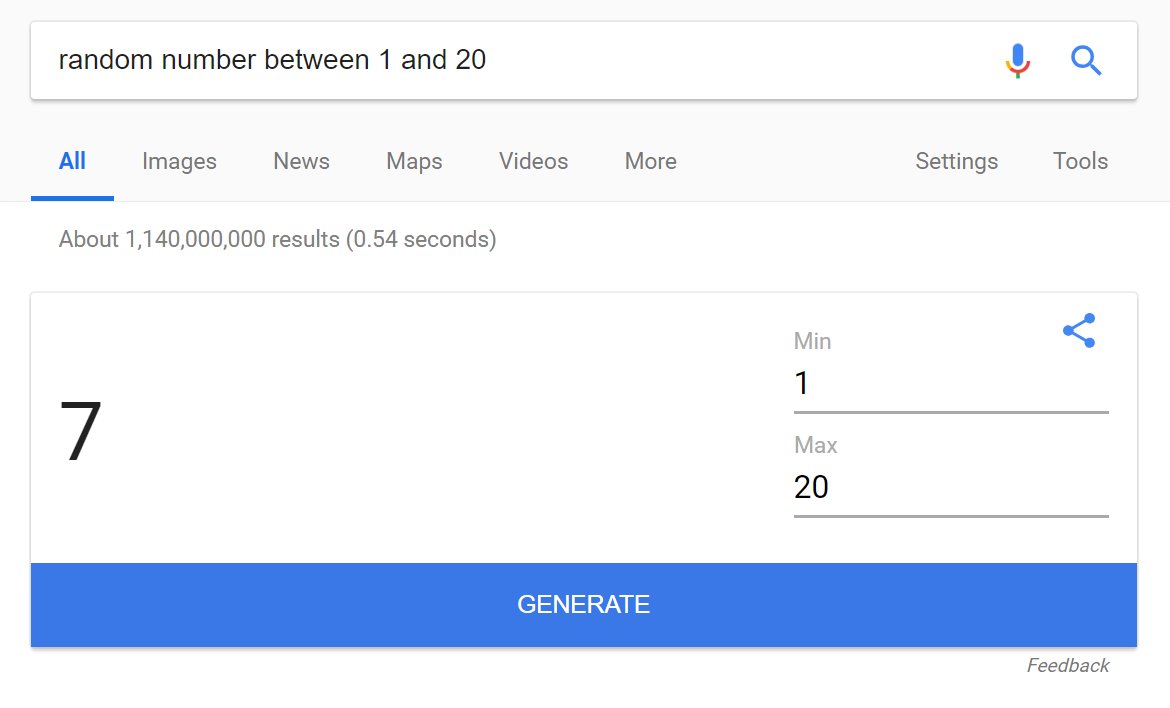Switch to the Images tab
Screen dimensions: 1170x708
pyautogui.click(x=179, y=161)
